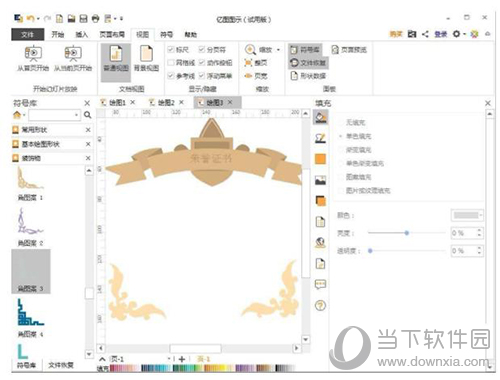Switch to the Page layout (页面布局) tab
The width and height of the screenshot is (500, 380).
112,34
